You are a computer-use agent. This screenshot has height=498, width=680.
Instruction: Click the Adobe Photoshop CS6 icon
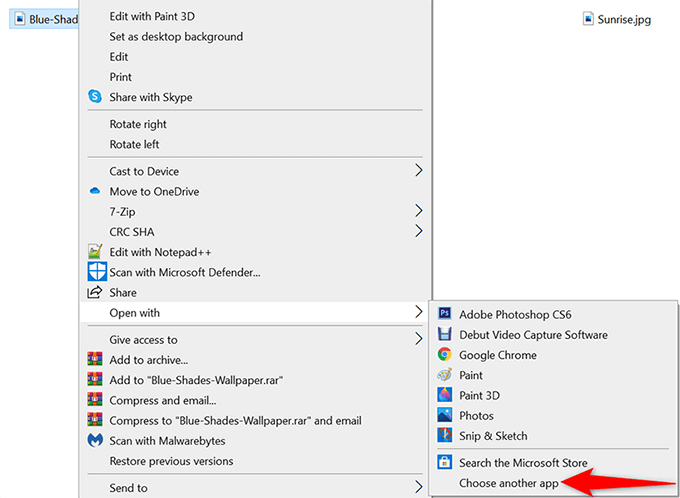pyautogui.click(x=445, y=314)
